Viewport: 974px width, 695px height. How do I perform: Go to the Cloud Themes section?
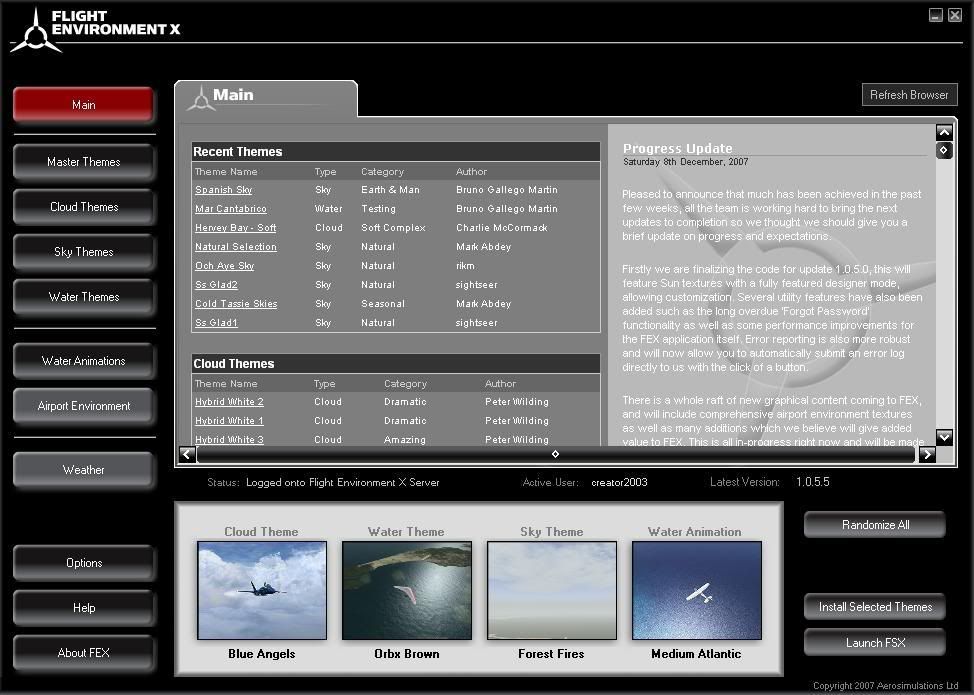tap(84, 207)
